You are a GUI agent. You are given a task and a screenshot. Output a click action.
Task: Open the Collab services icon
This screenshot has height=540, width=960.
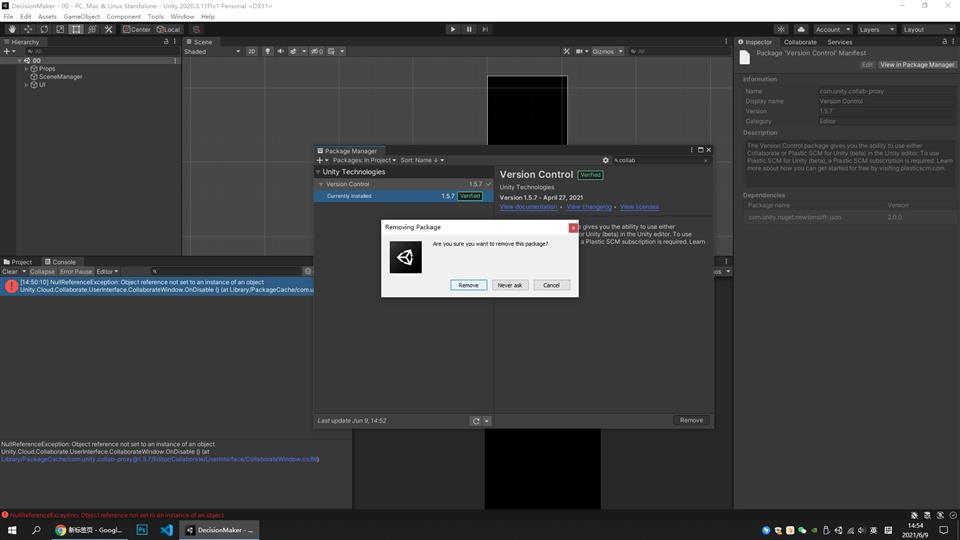tap(781, 29)
